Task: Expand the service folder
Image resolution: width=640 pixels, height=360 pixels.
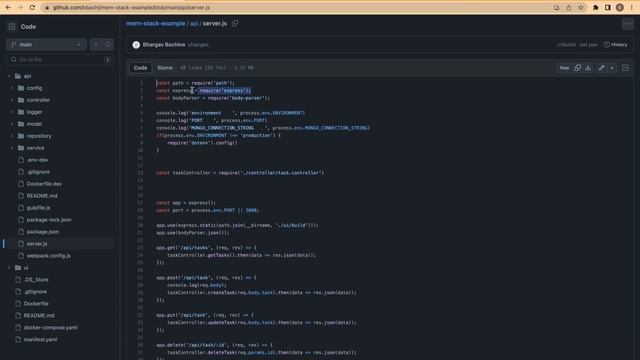Action: pyautogui.click(x=12, y=148)
